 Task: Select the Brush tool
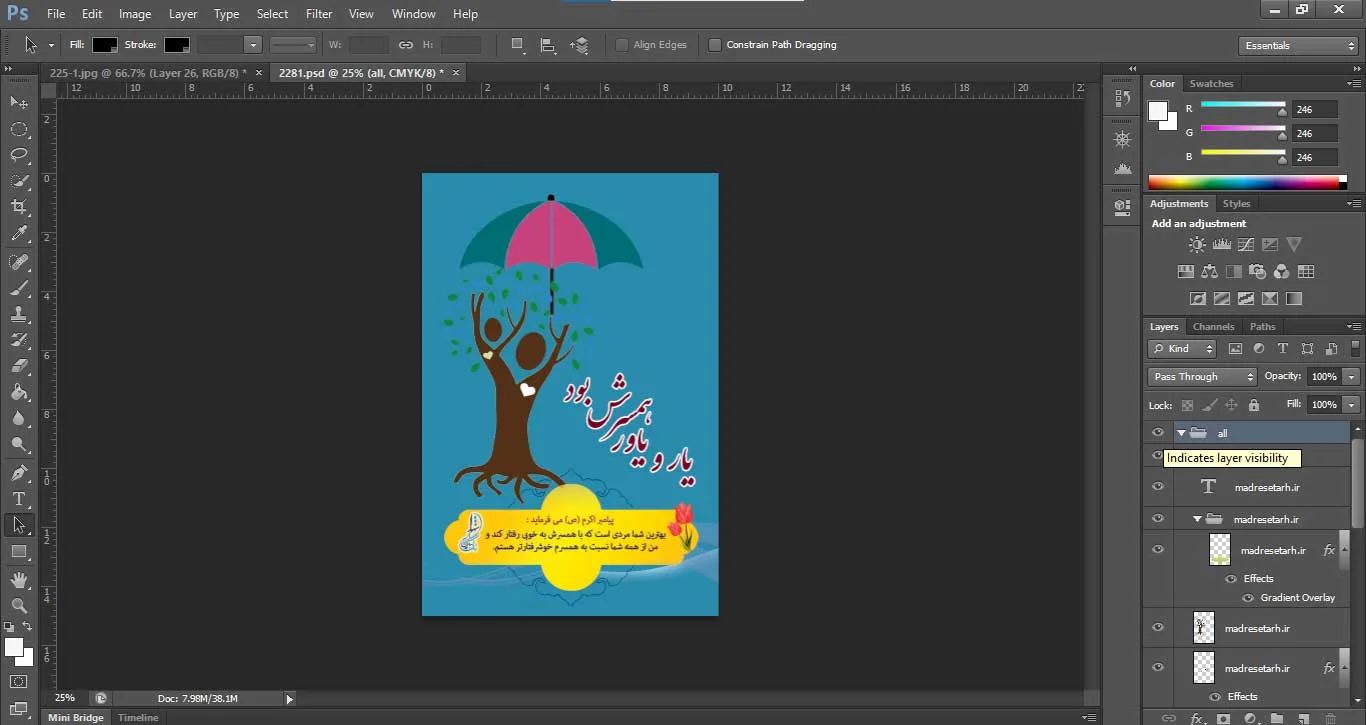click(19, 288)
